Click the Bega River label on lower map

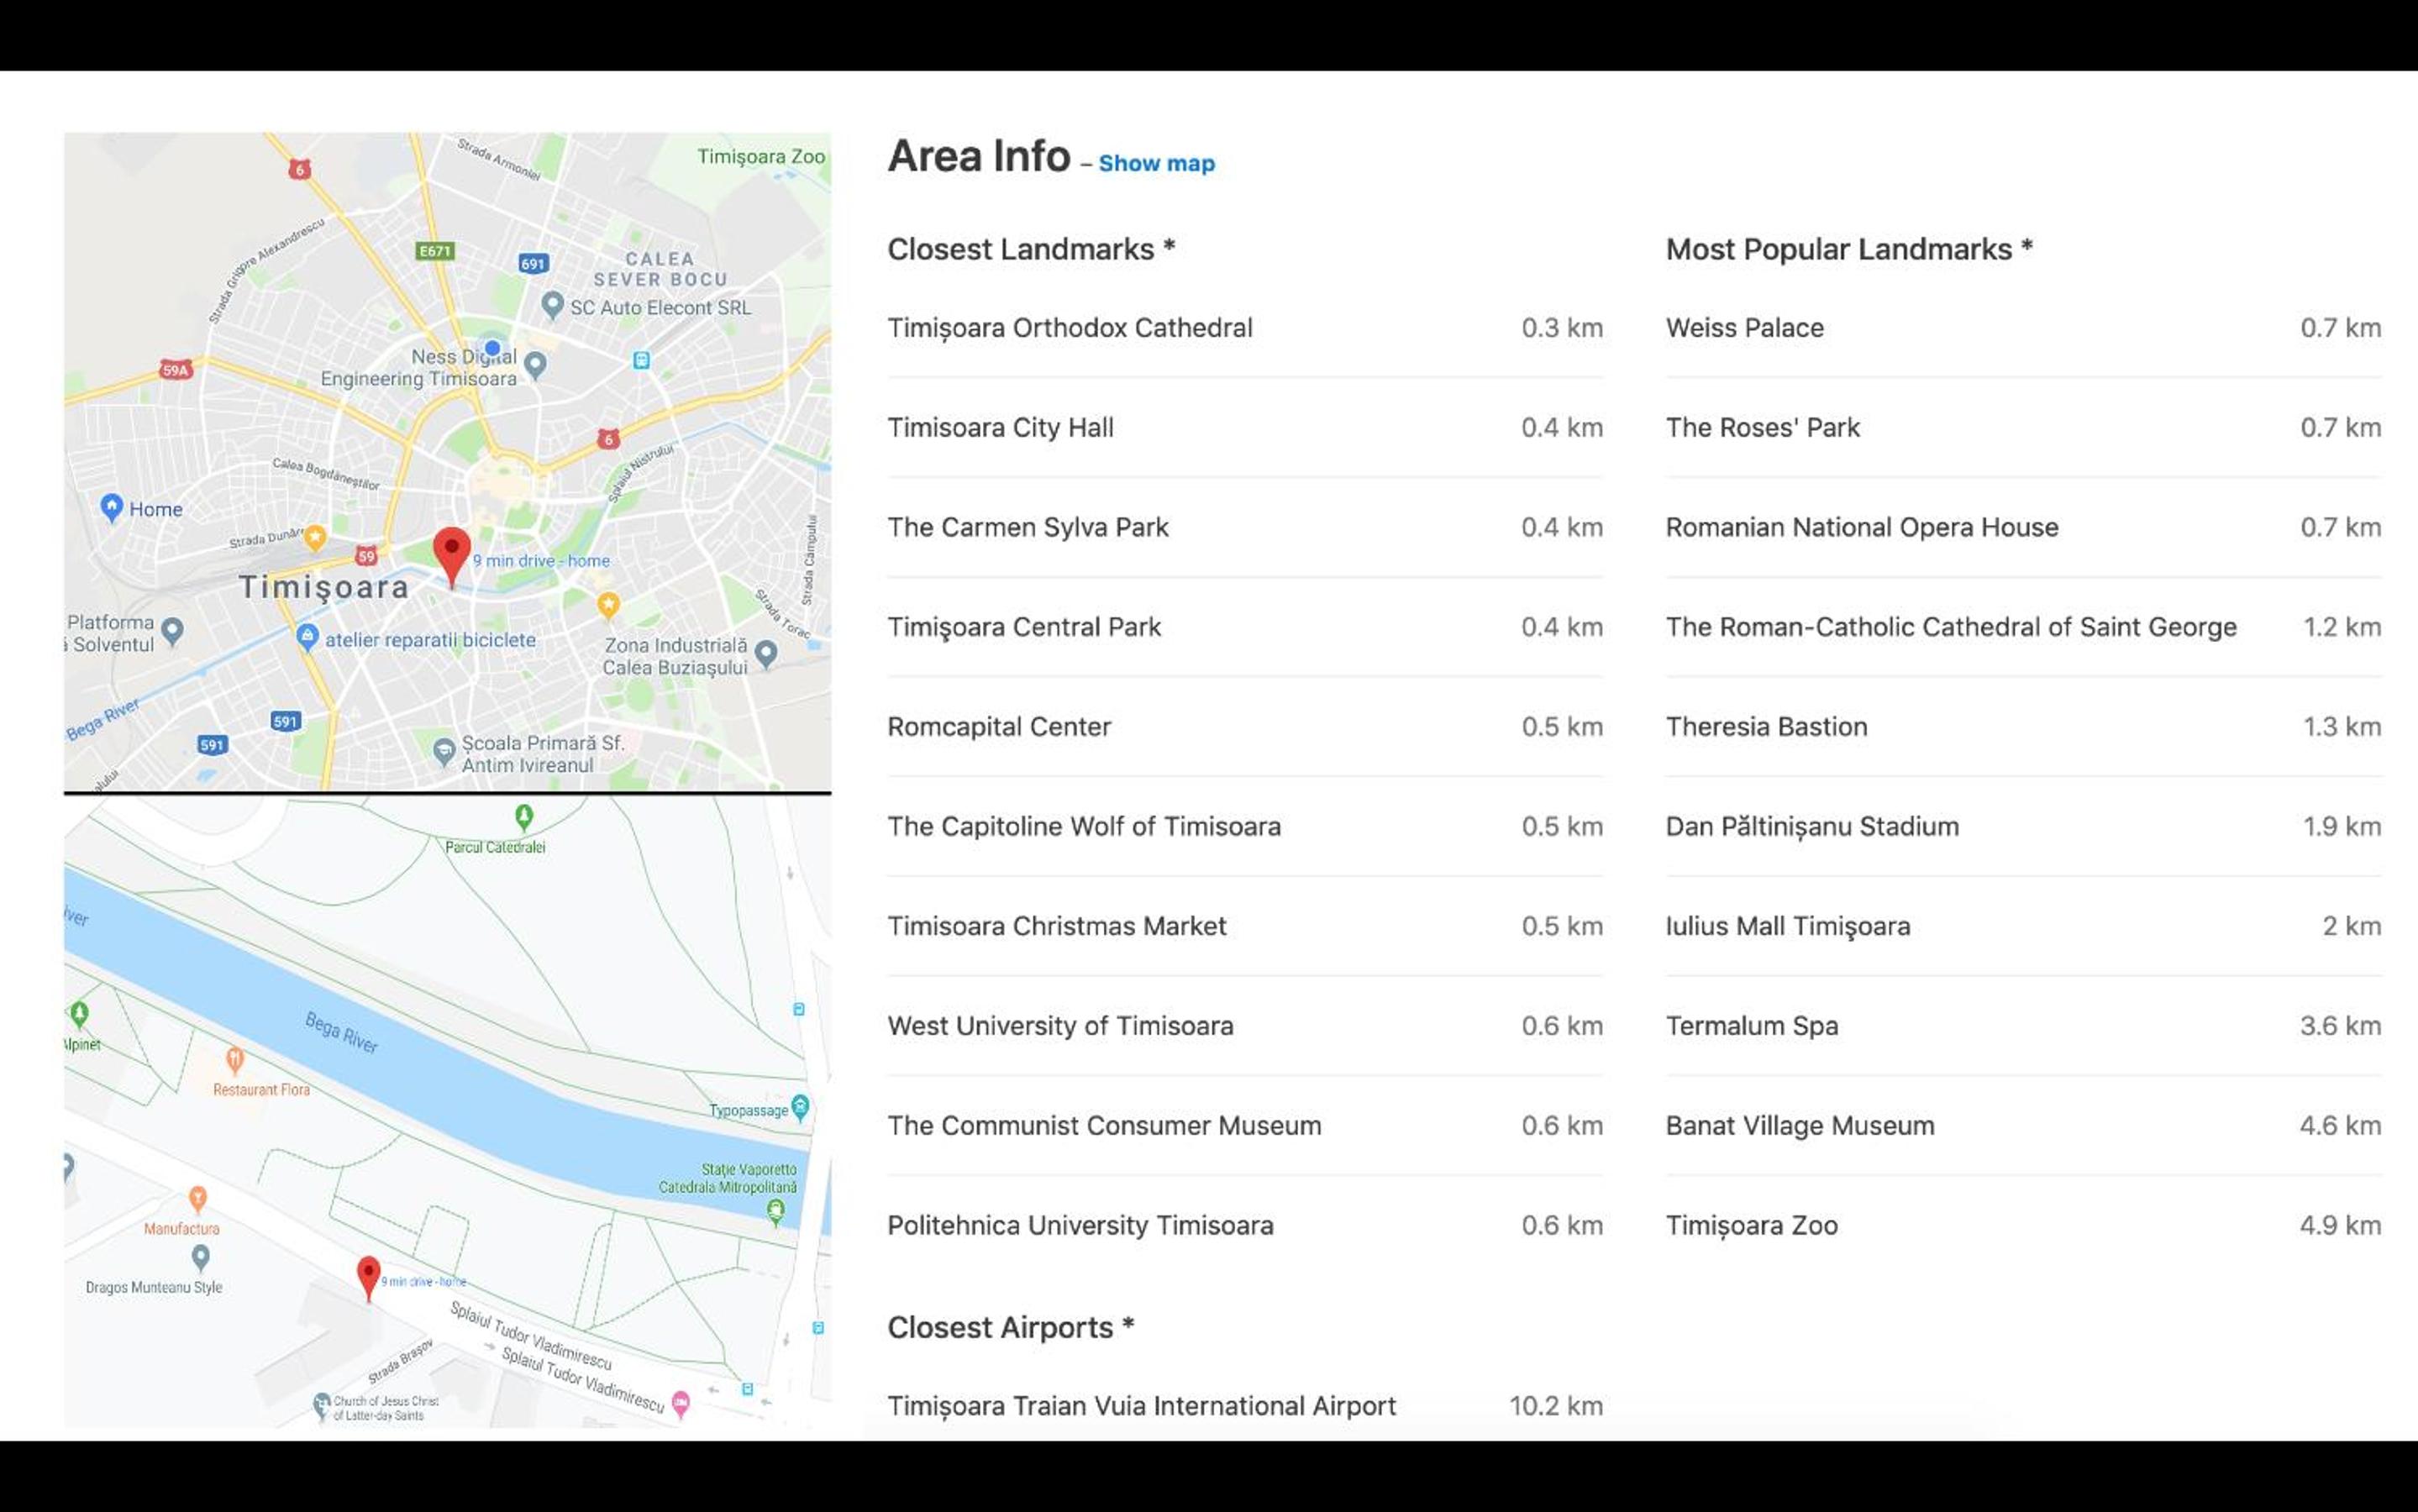[x=342, y=1033]
